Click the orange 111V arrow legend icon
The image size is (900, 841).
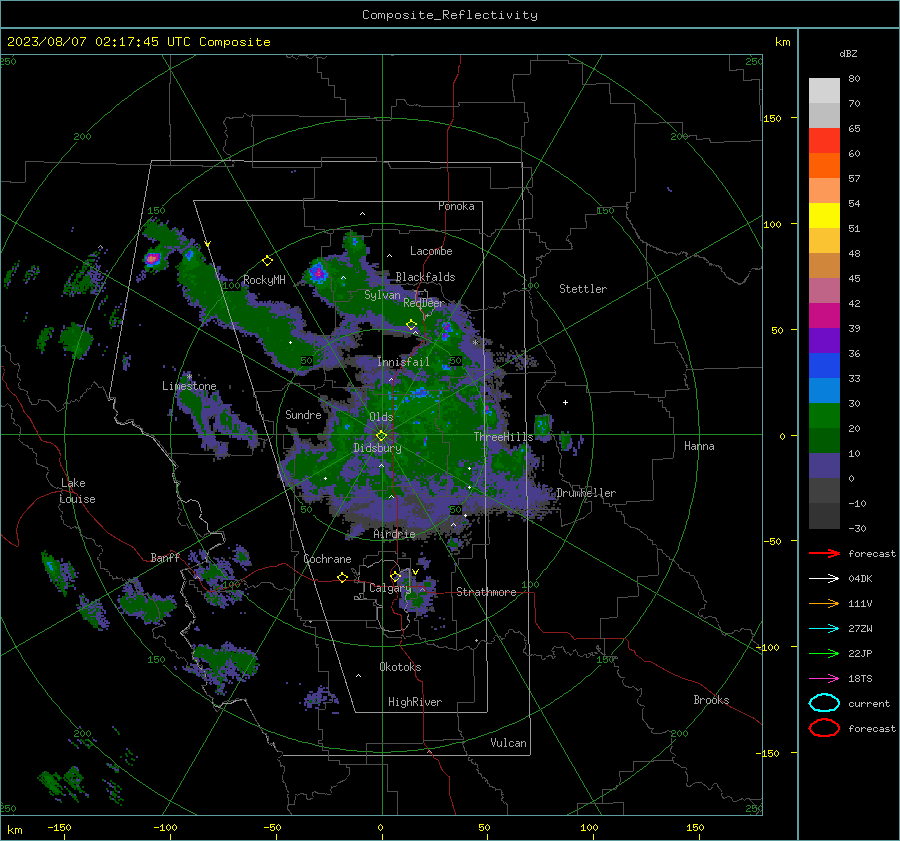[x=824, y=603]
